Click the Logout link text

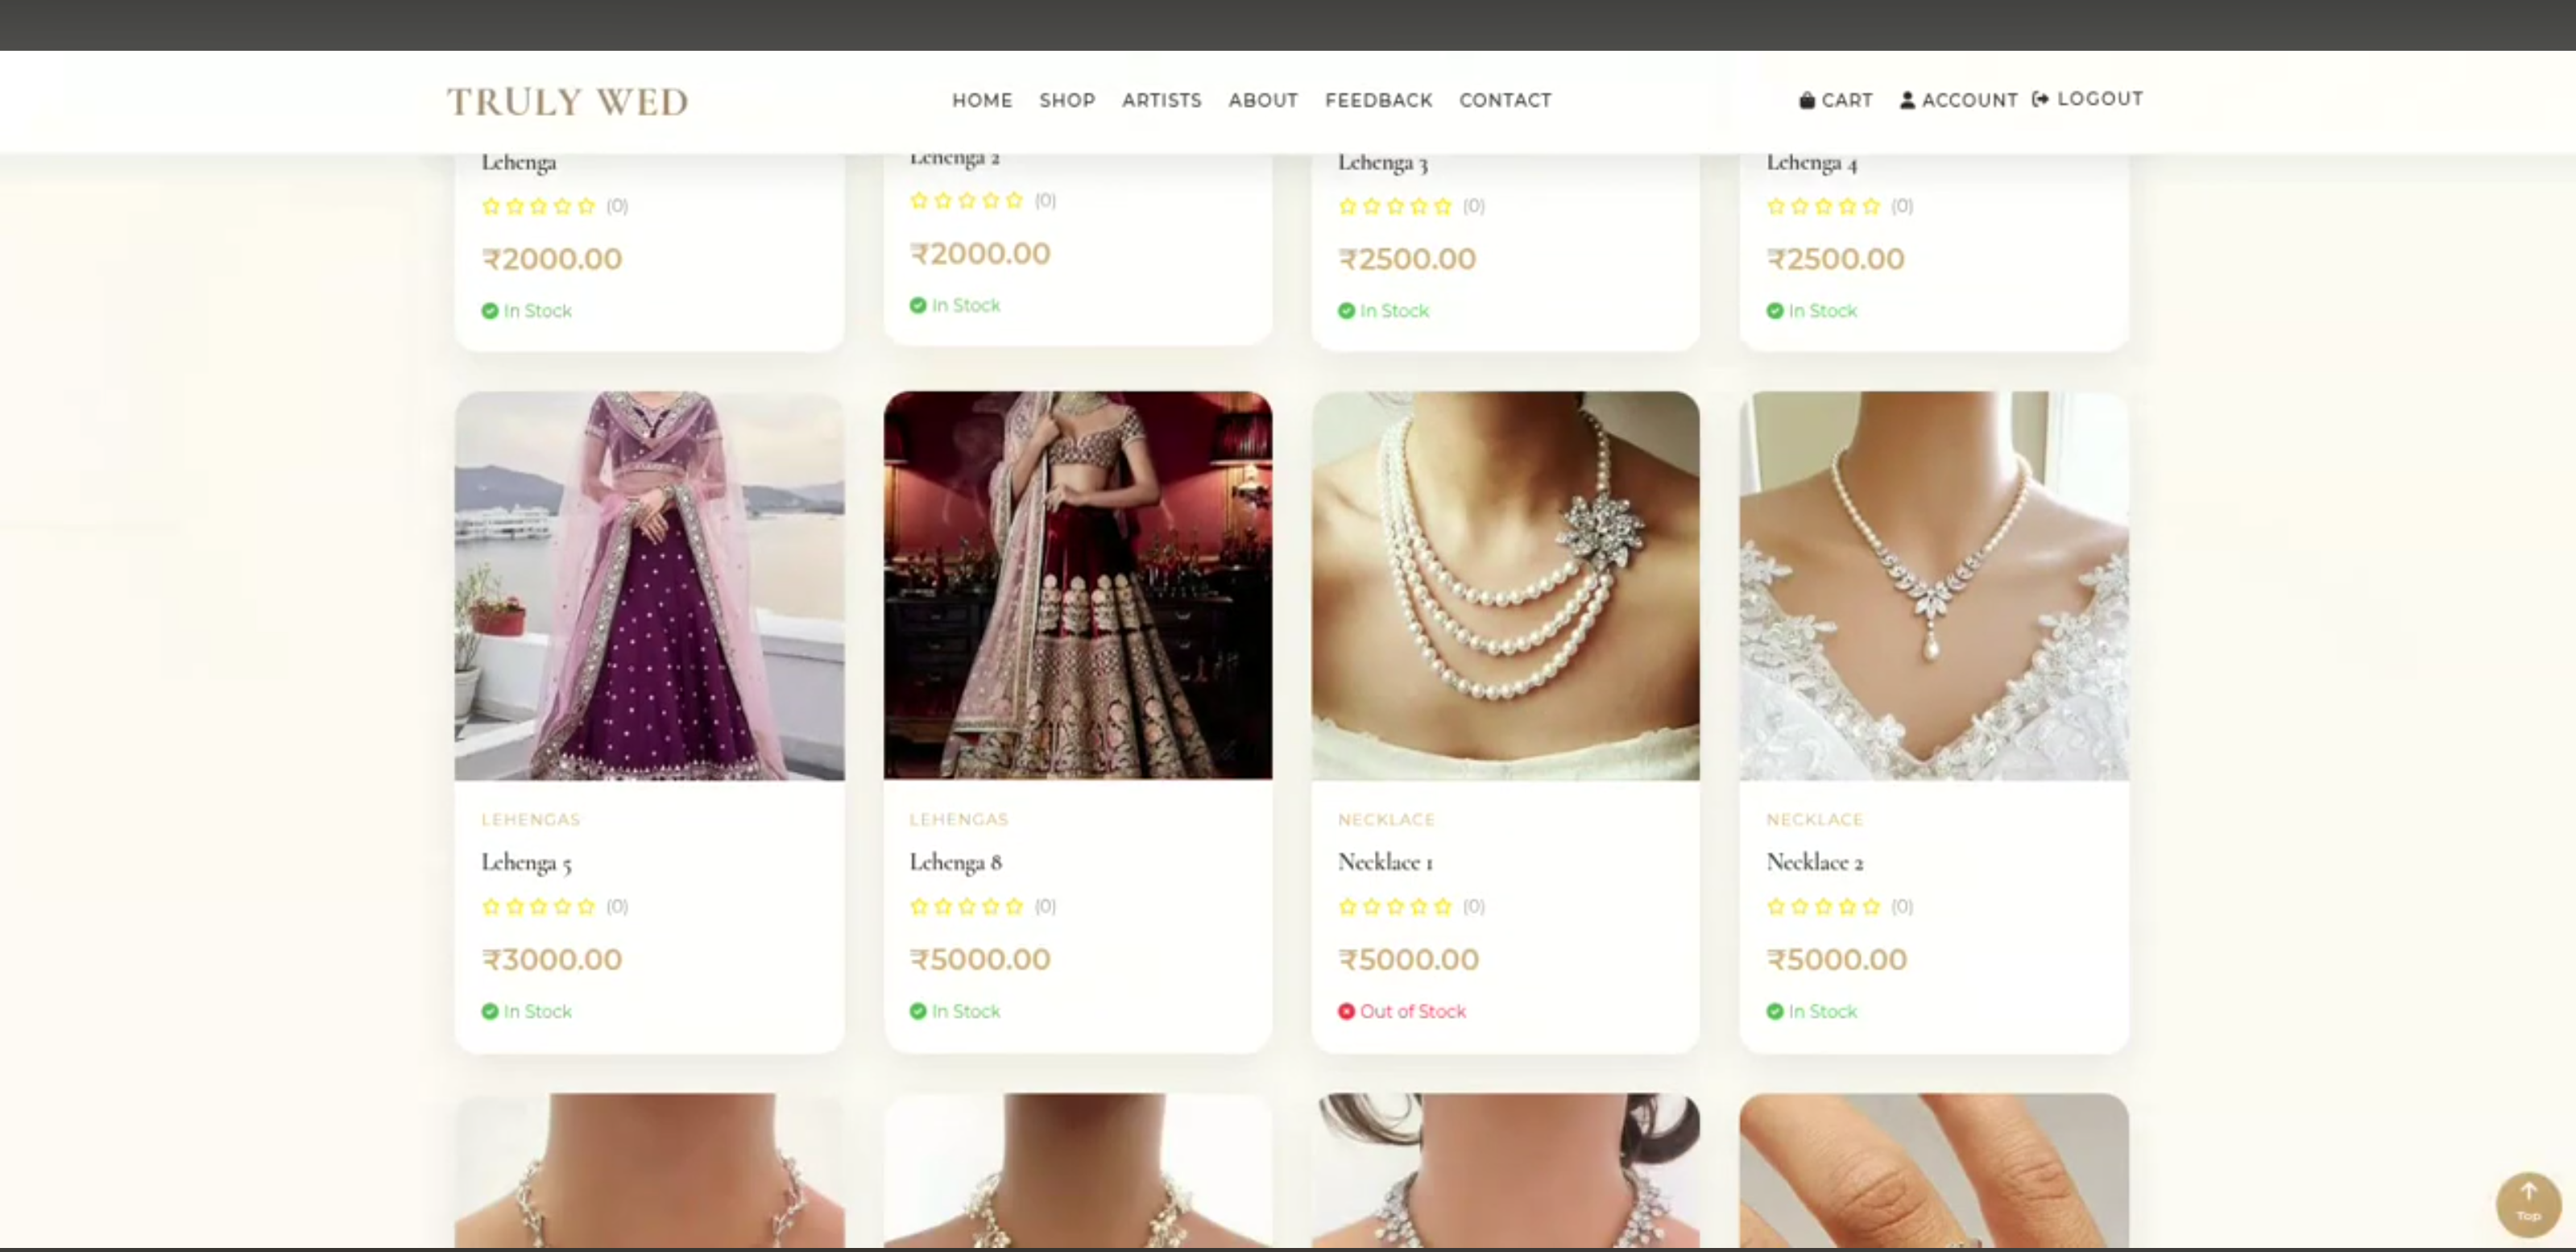pyautogui.click(x=2100, y=99)
